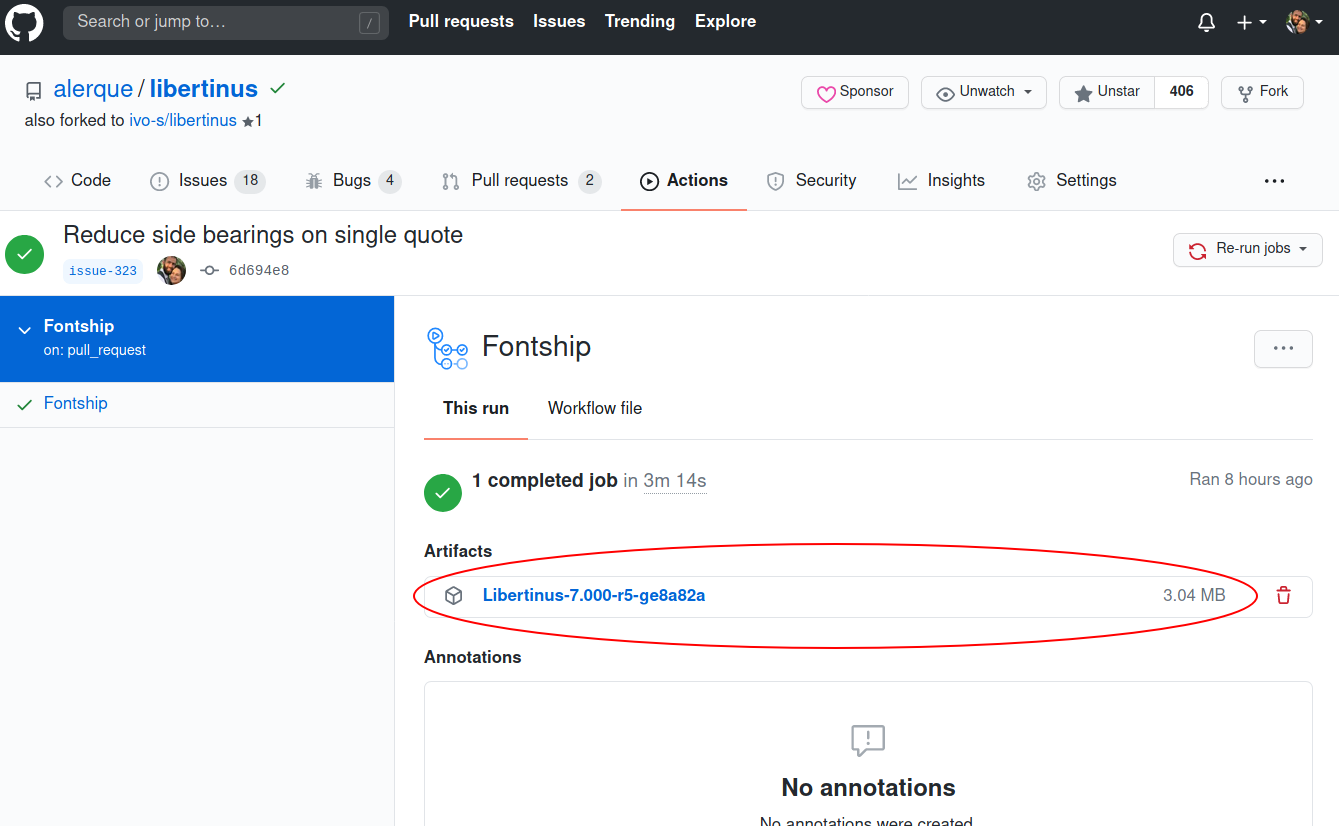Open the Re-run jobs dropdown

click(x=1248, y=250)
